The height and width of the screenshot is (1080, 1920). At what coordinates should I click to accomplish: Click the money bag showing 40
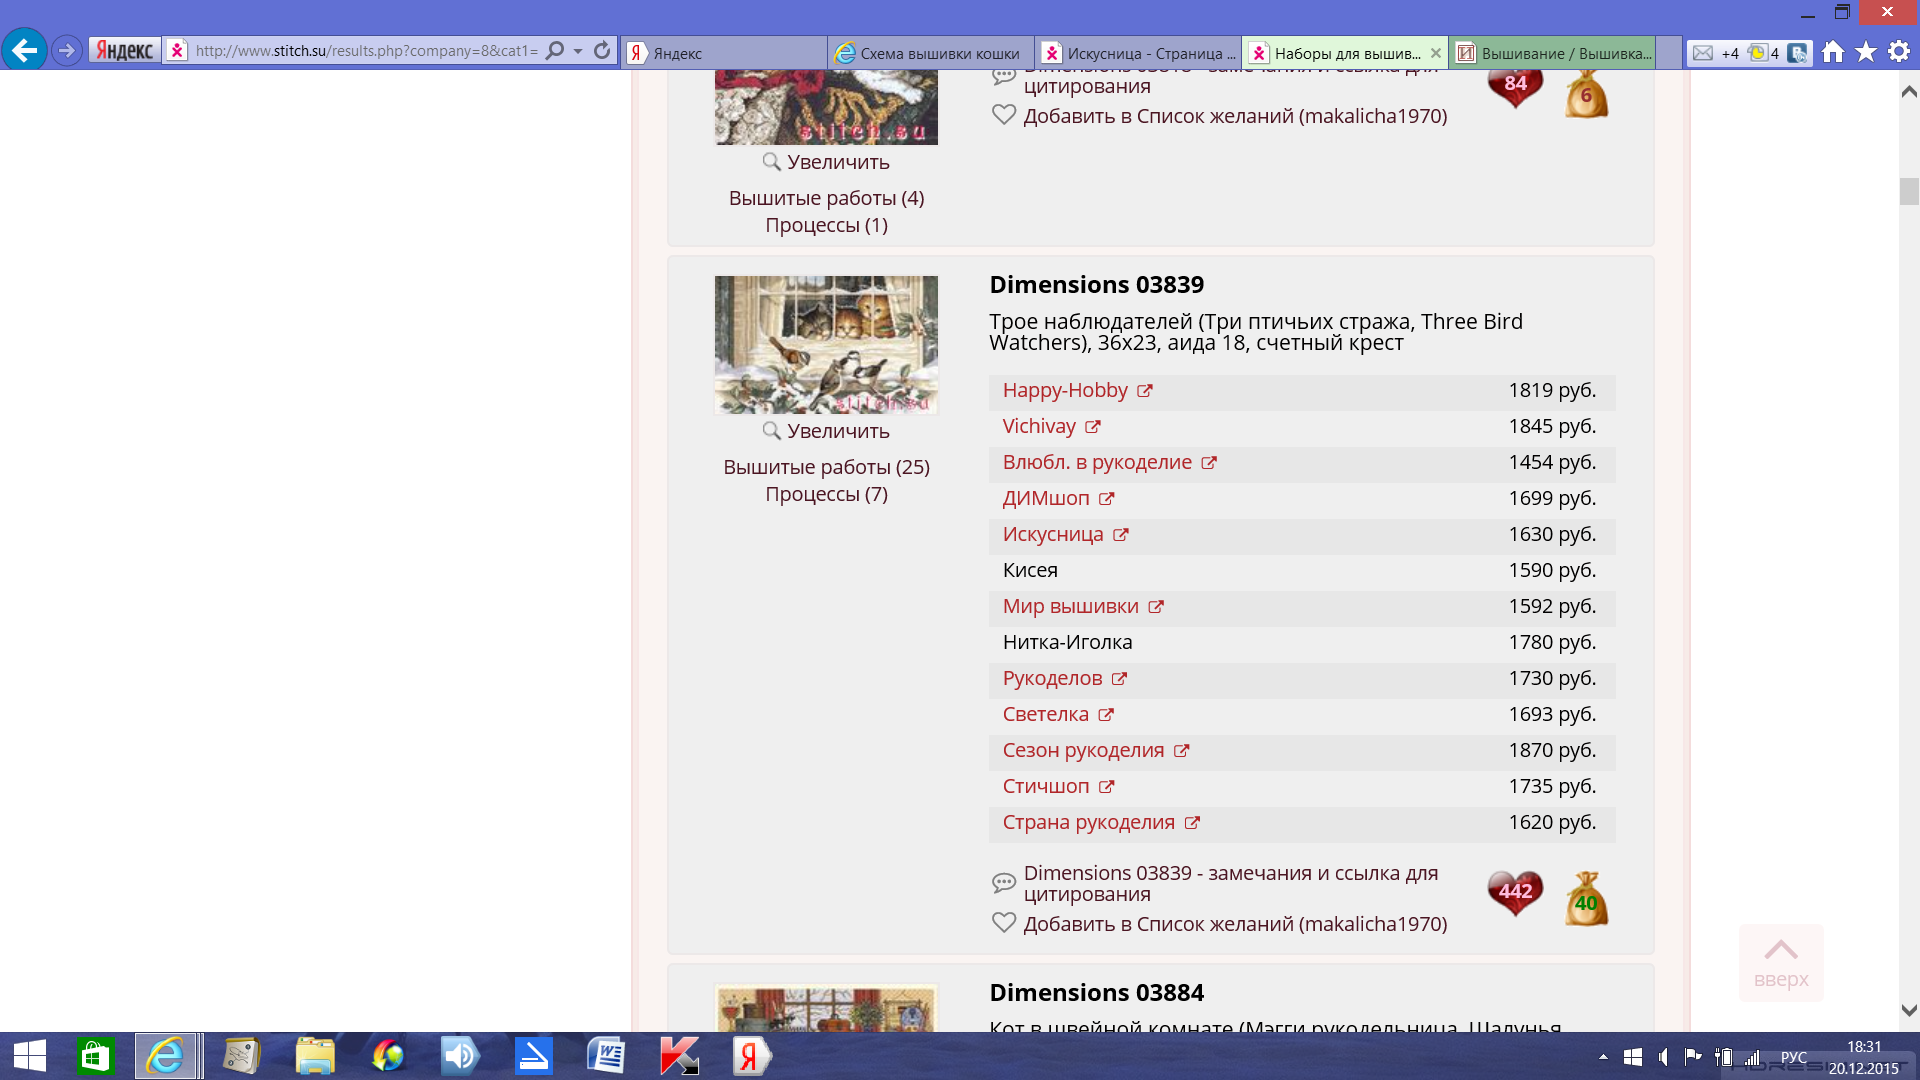1586,899
